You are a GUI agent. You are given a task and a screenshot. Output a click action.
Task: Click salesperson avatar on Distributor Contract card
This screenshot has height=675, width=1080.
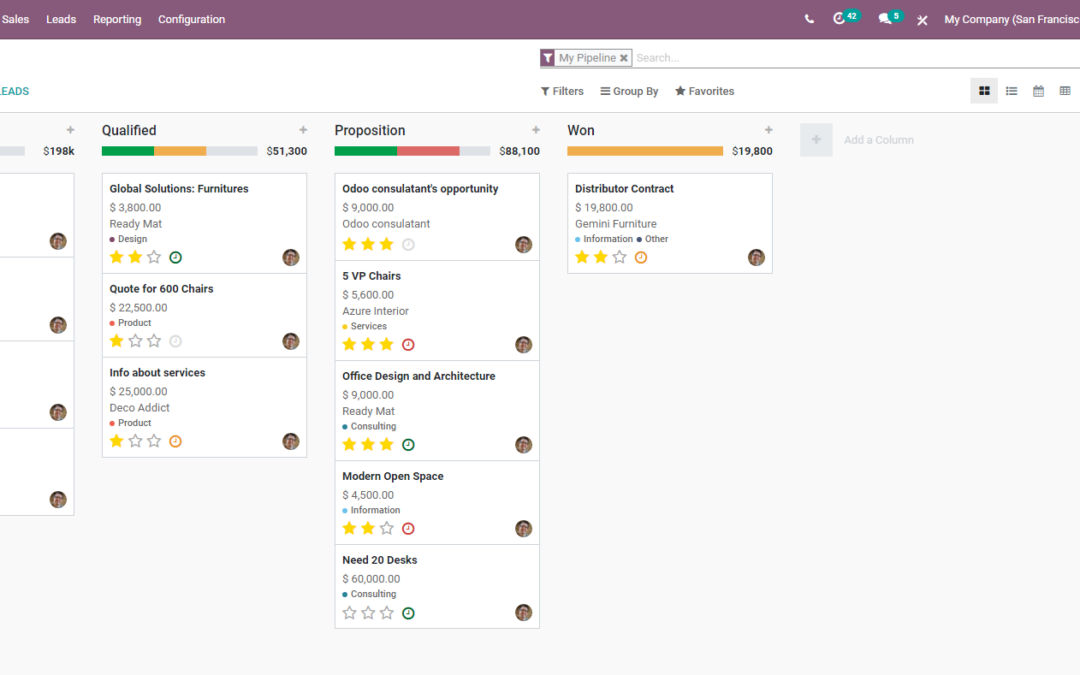[756, 258]
